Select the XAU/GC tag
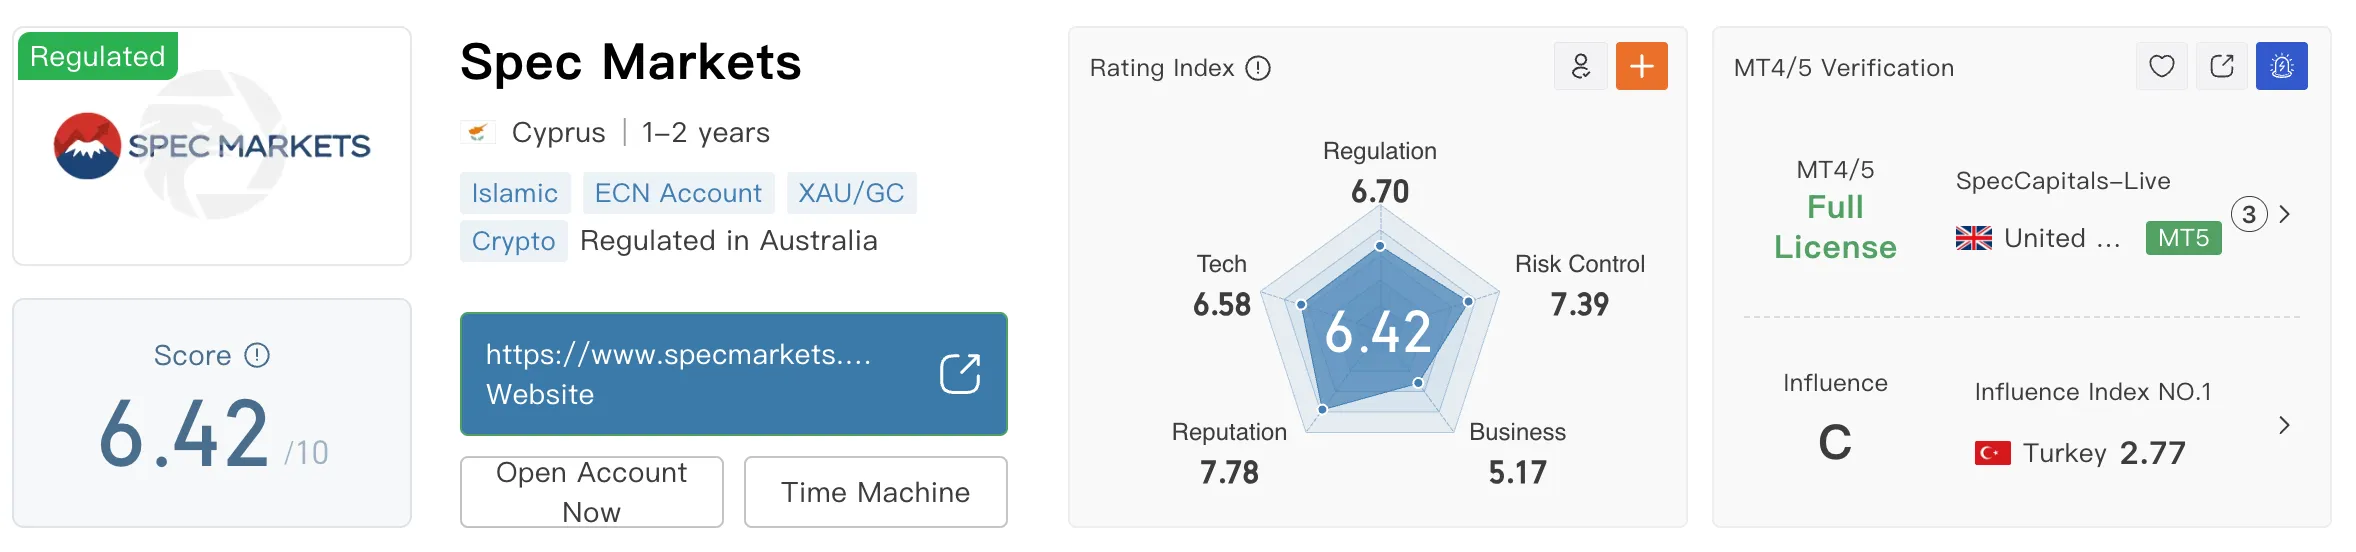This screenshot has width=2356, height=552. [x=851, y=193]
